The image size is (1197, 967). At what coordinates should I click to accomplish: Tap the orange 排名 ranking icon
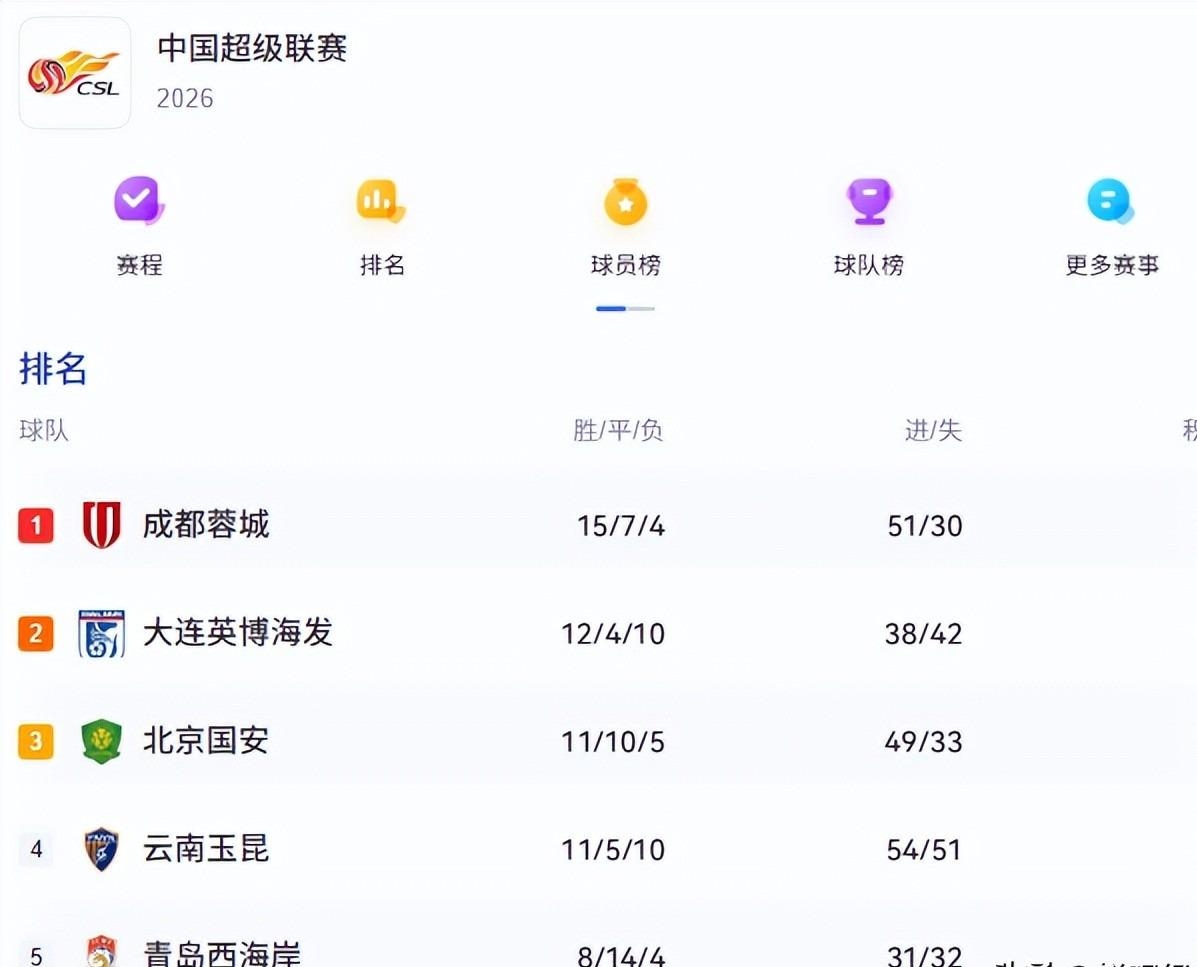[381, 201]
